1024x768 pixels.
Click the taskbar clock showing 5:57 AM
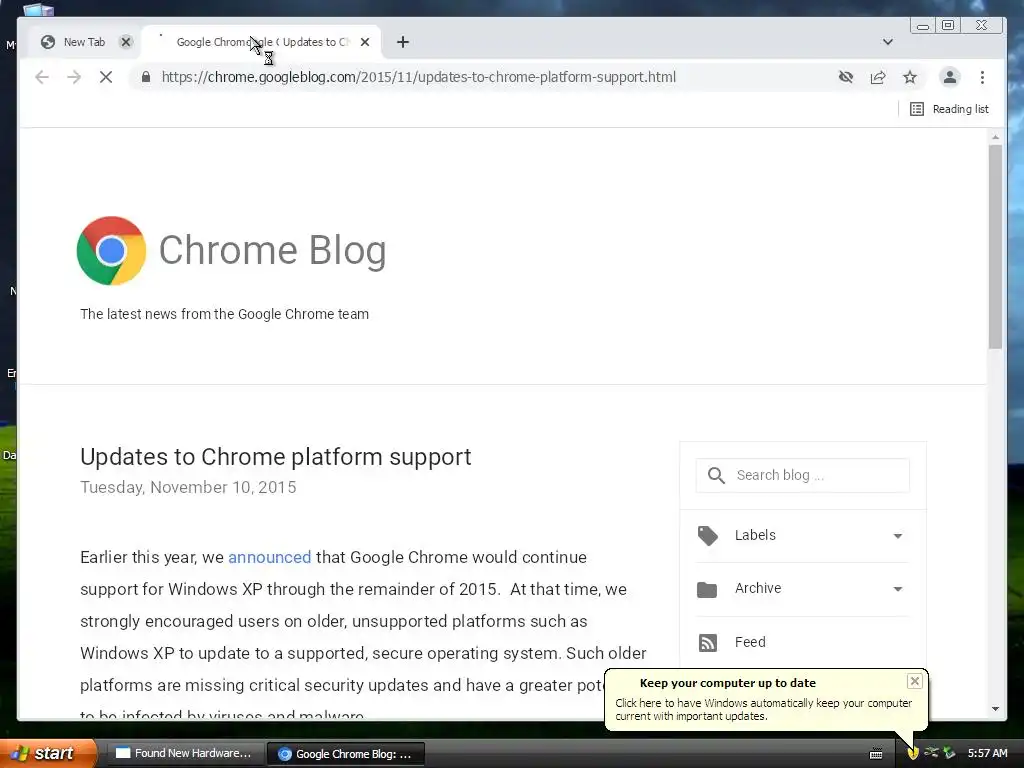987,753
